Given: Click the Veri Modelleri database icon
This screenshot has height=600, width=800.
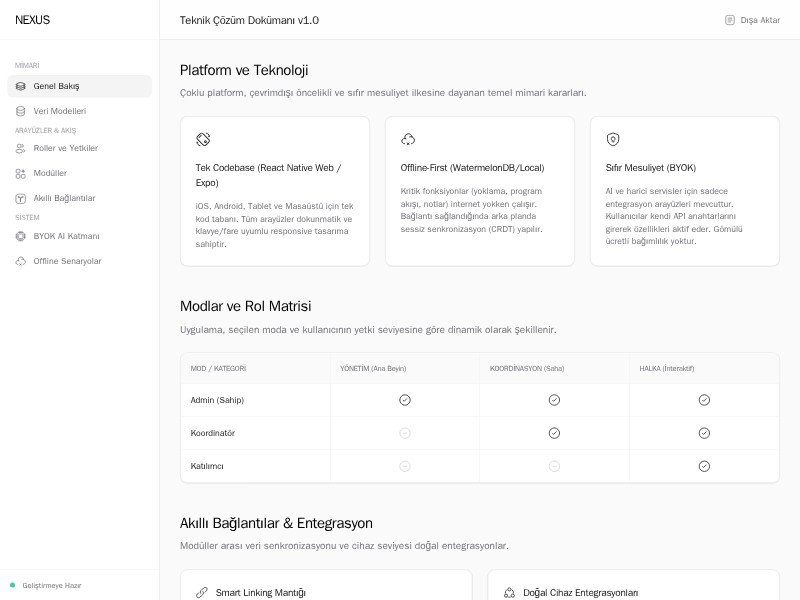Looking at the screenshot, I should click(x=21, y=111).
